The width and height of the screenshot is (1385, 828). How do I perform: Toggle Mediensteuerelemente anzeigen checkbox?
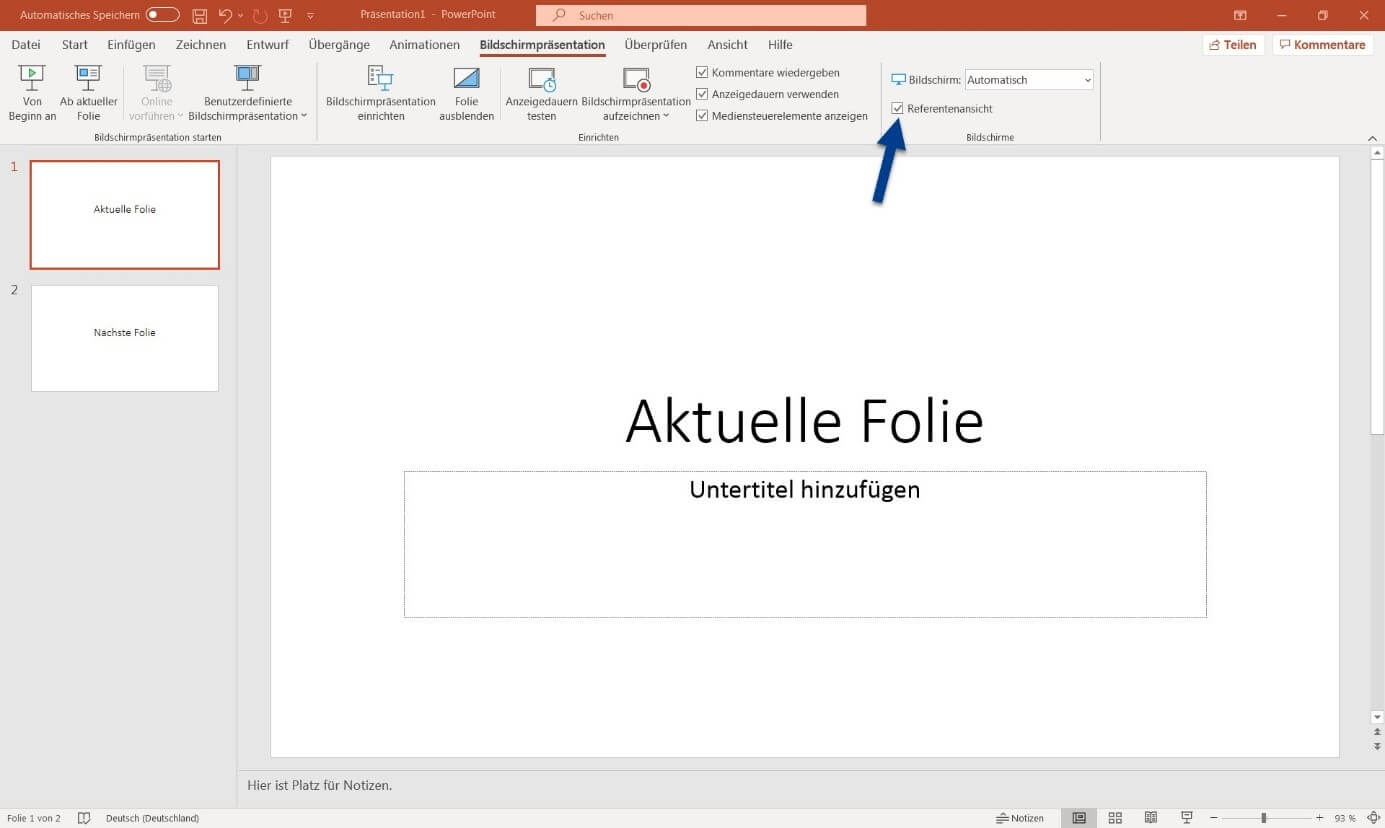[702, 116]
